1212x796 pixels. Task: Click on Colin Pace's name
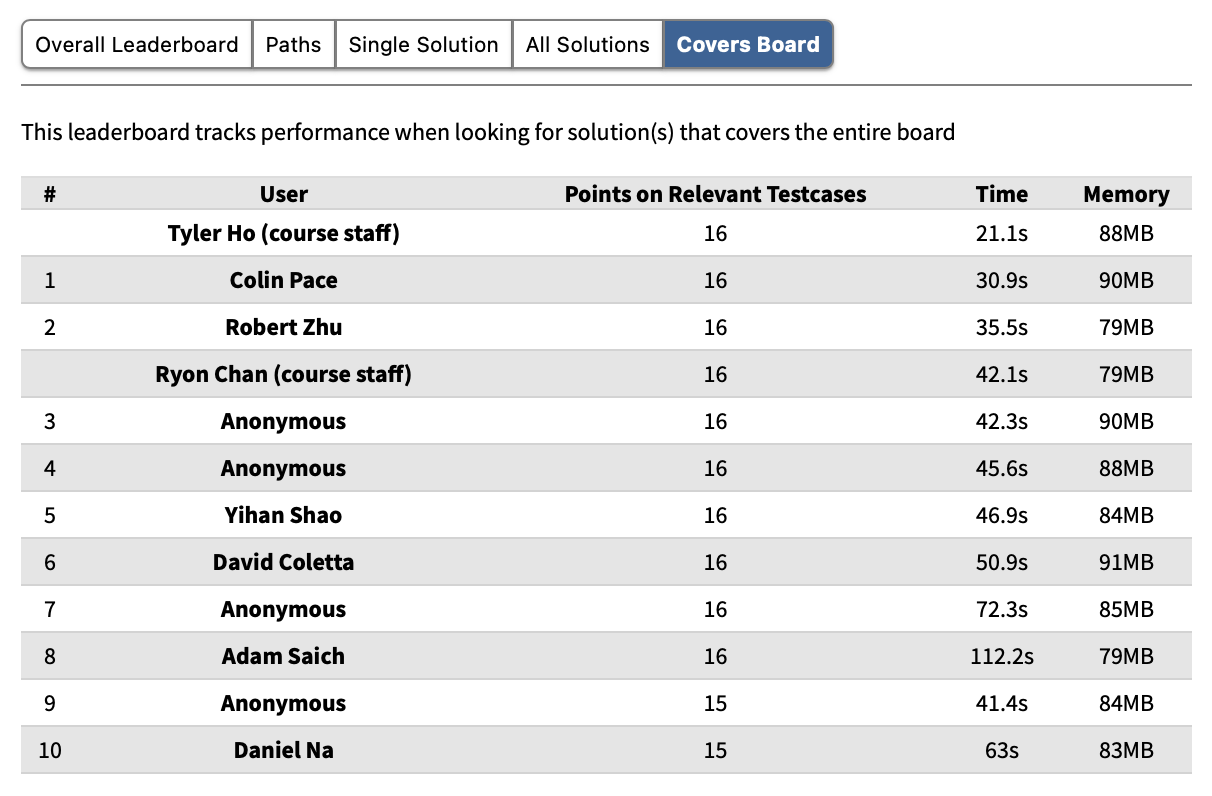284,280
